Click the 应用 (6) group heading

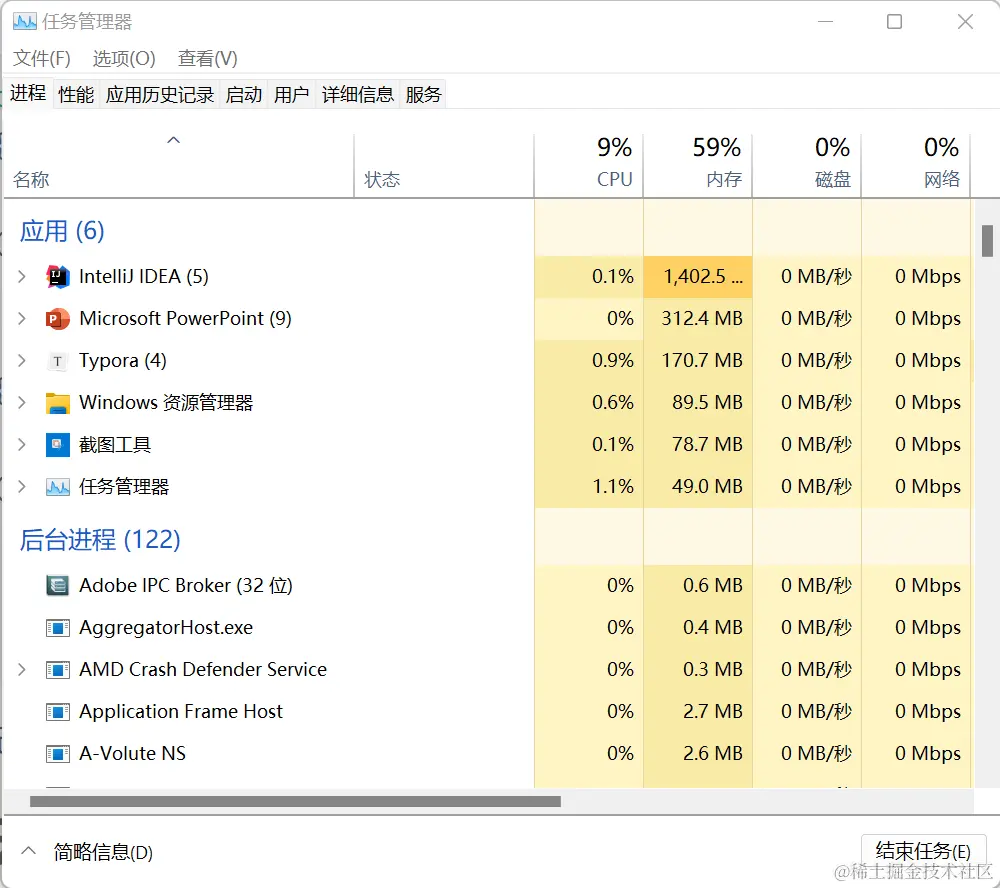tap(62, 231)
